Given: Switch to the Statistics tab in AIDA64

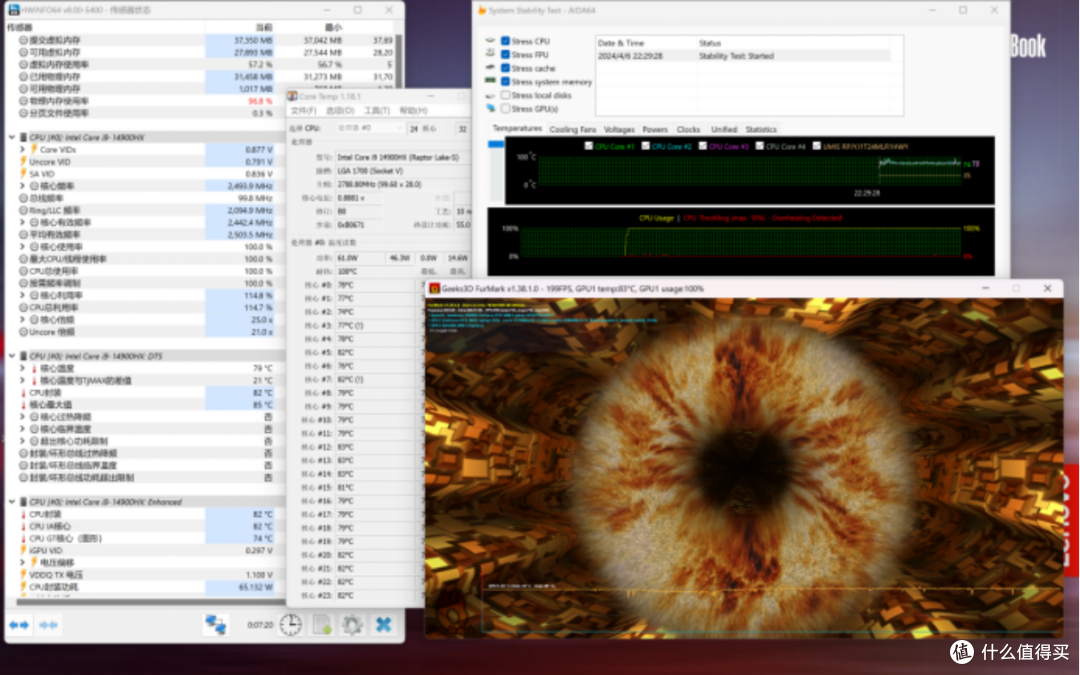Looking at the screenshot, I should pyautogui.click(x=760, y=129).
